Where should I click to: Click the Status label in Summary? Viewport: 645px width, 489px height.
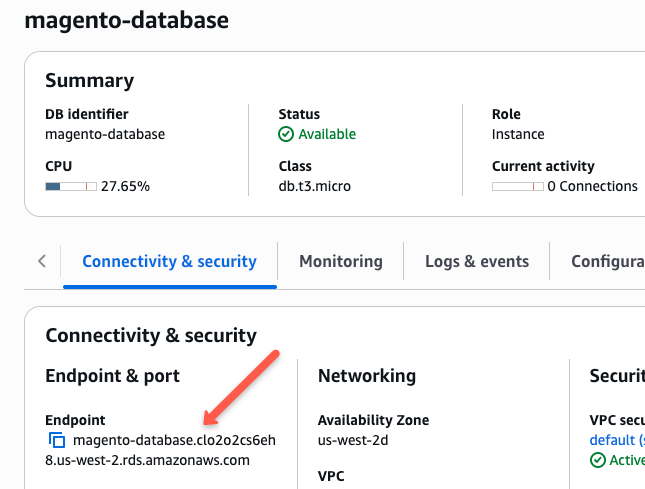[299, 114]
